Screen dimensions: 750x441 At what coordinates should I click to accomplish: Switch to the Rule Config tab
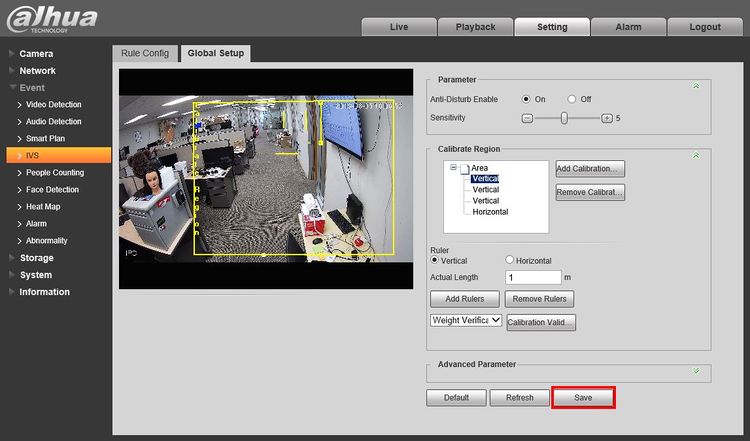click(146, 53)
